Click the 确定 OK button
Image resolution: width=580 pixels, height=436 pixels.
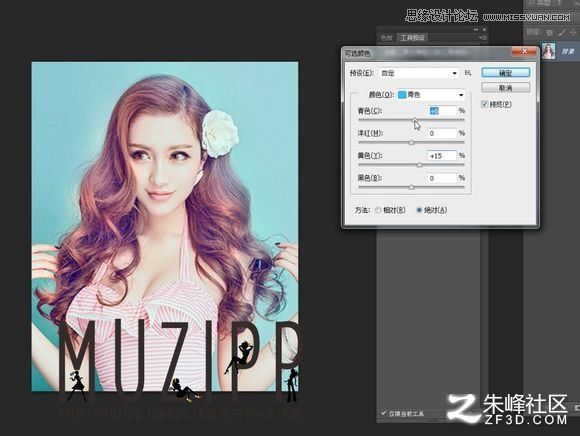click(505, 73)
